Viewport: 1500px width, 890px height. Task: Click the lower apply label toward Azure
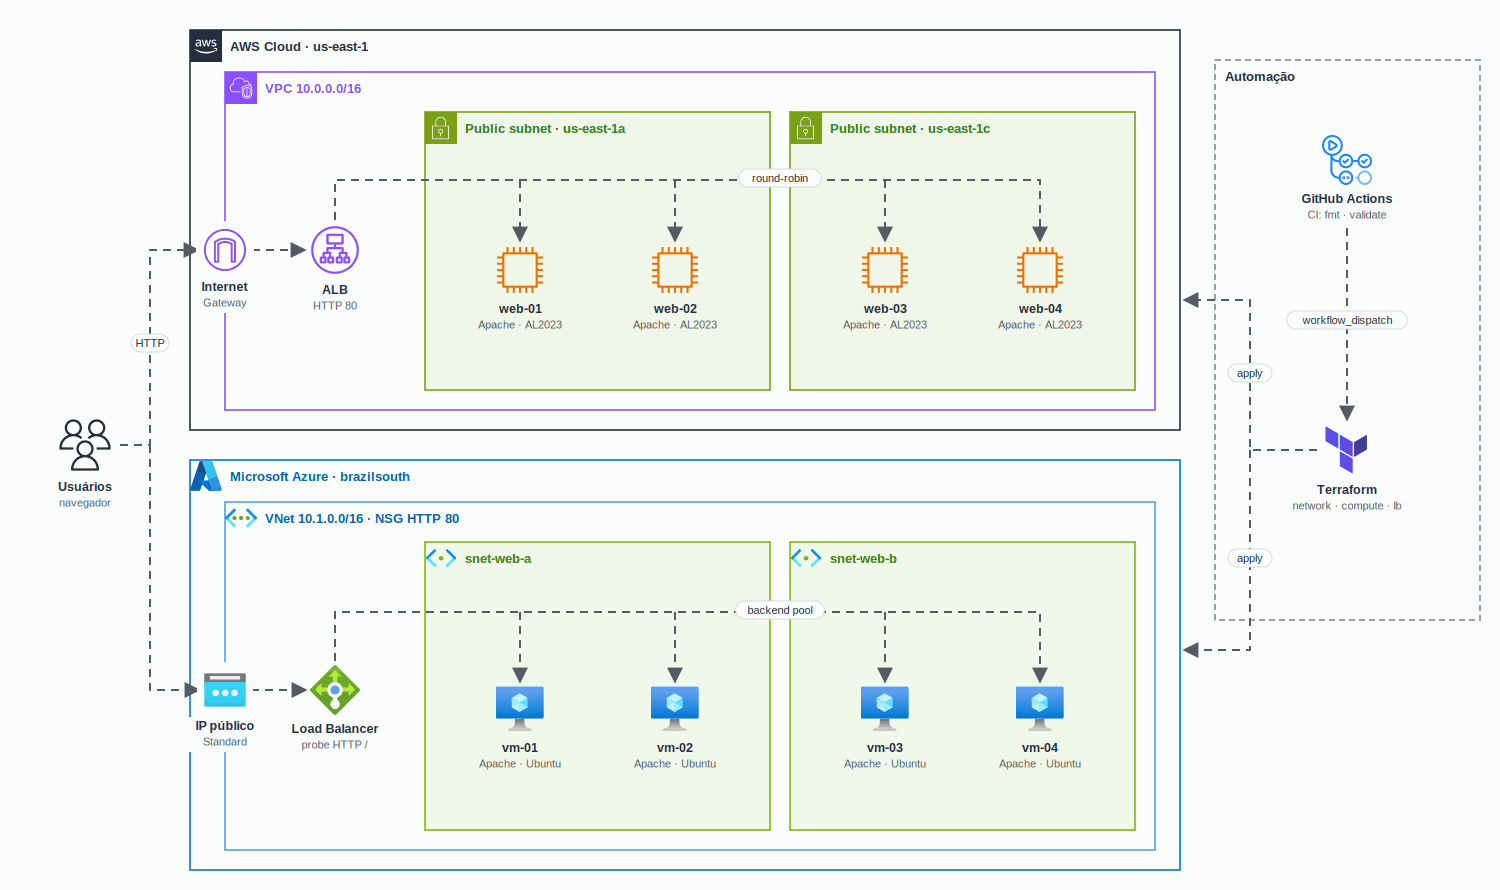[1250, 558]
